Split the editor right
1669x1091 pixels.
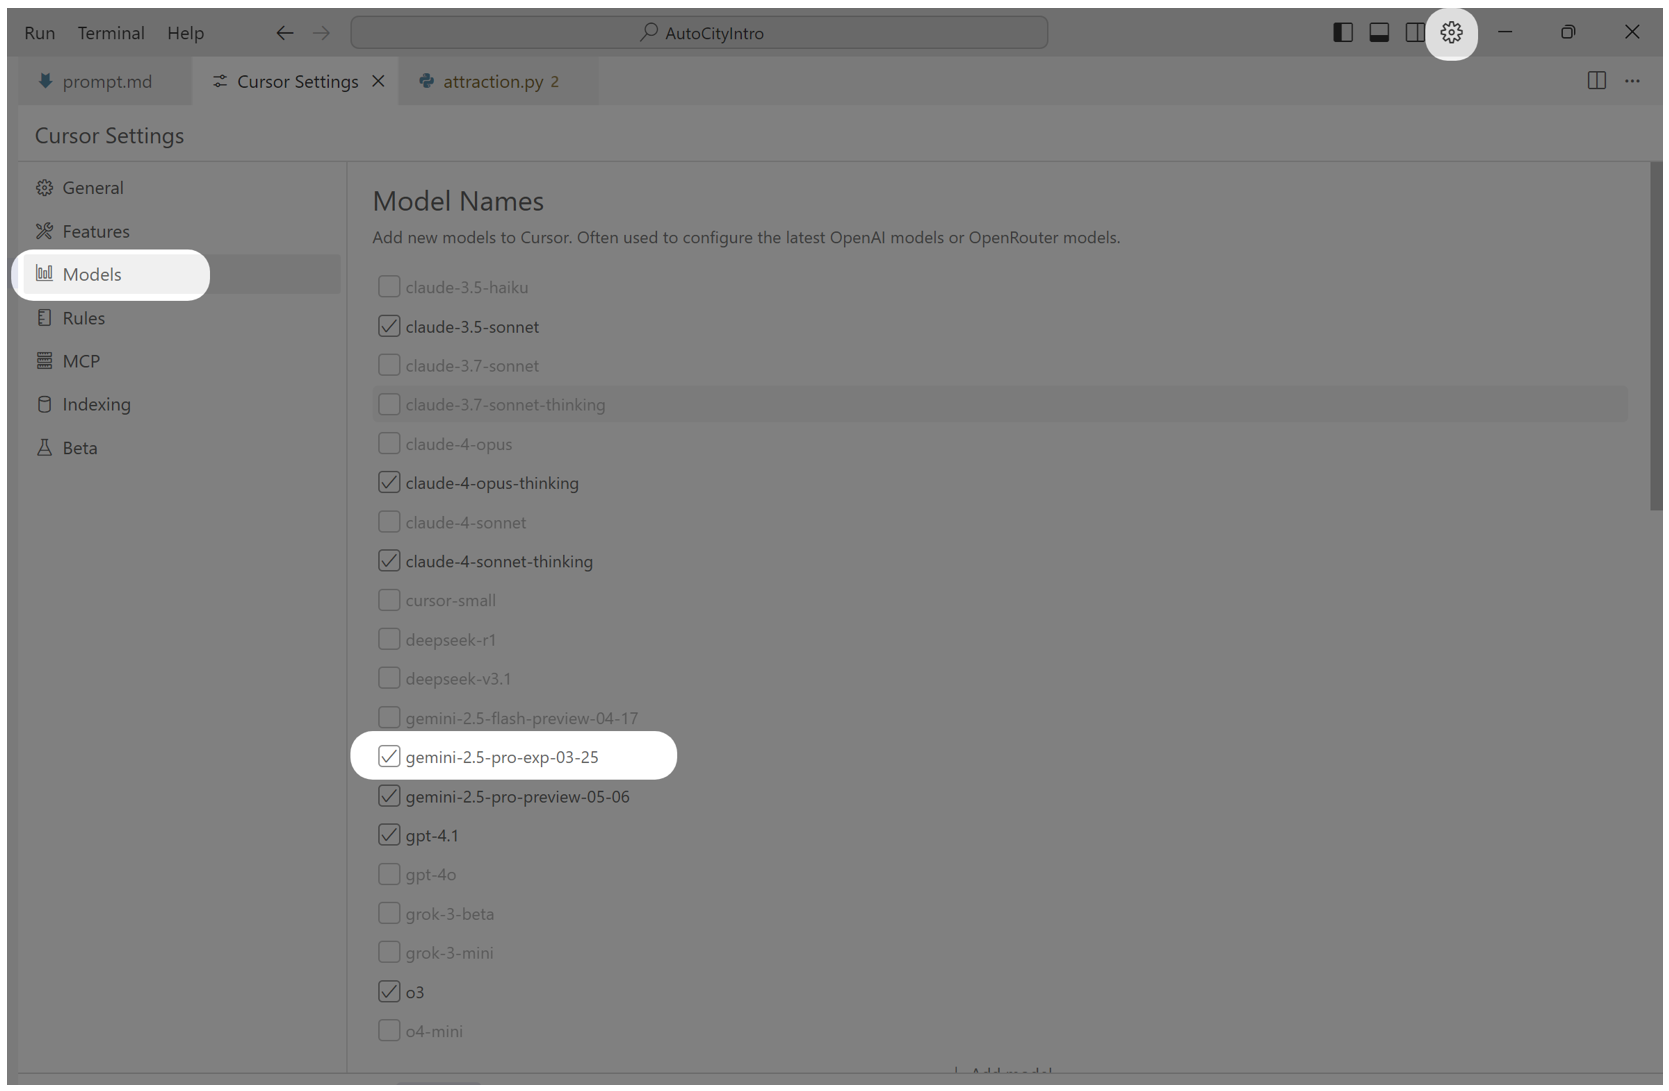point(1596,81)
